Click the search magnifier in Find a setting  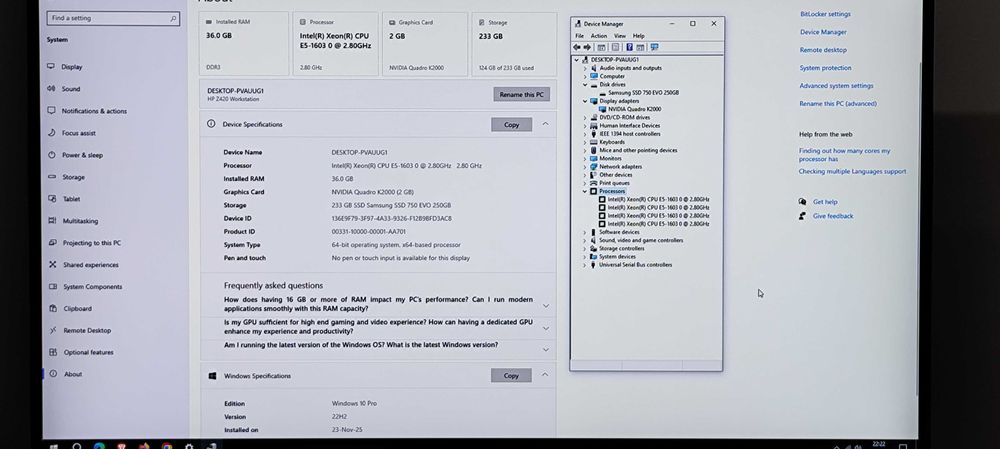point(173,18)
